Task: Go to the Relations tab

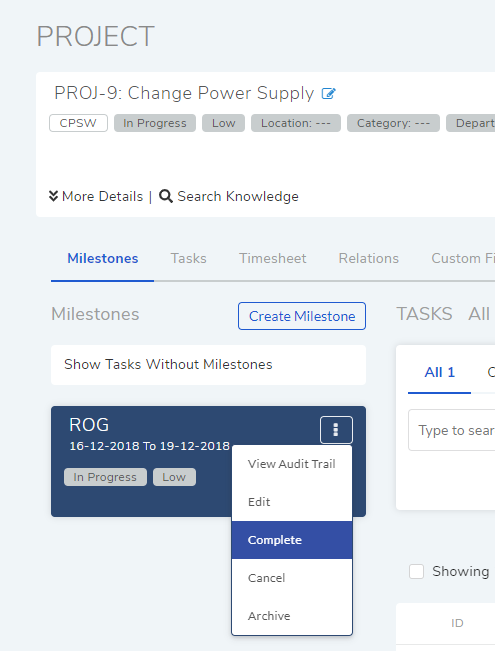Action: [369, 258]
